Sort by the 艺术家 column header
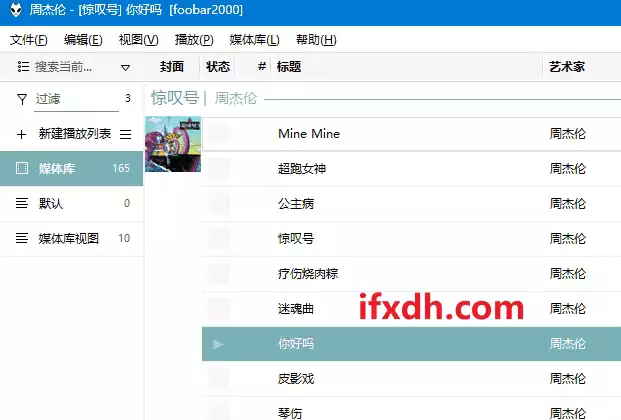The height and width of the screenshot is (420, 621). pos(582,67)
